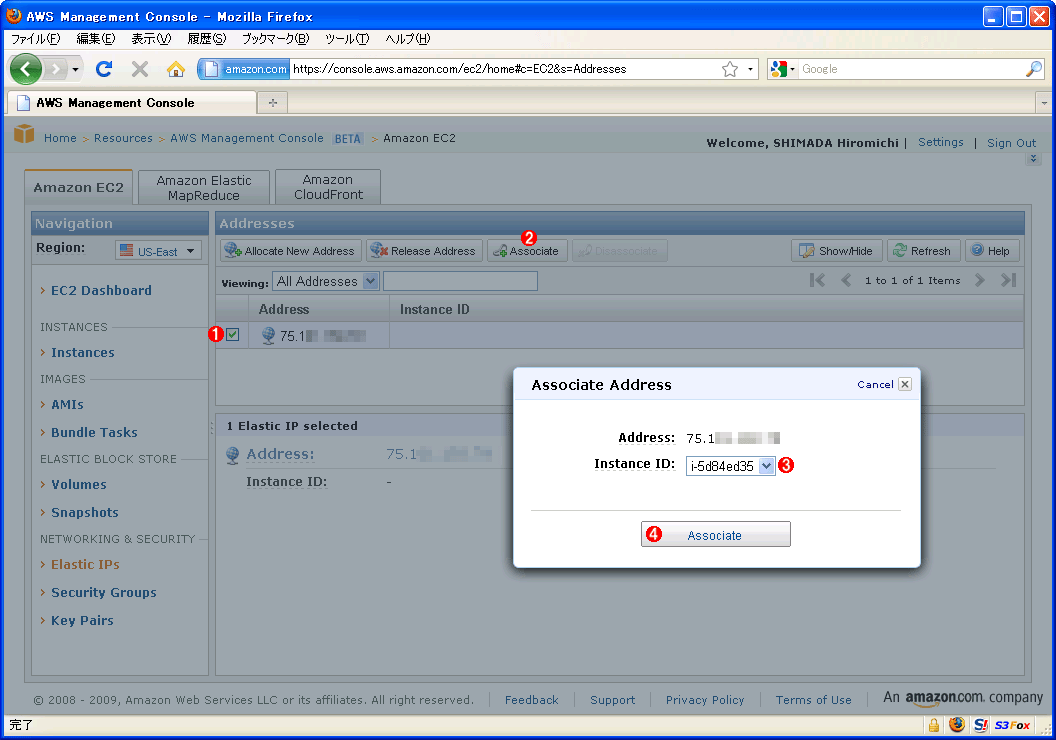Open EC2 Dashboard in navigation
This screenshot has width=1056, height=740.
[101, 290]
